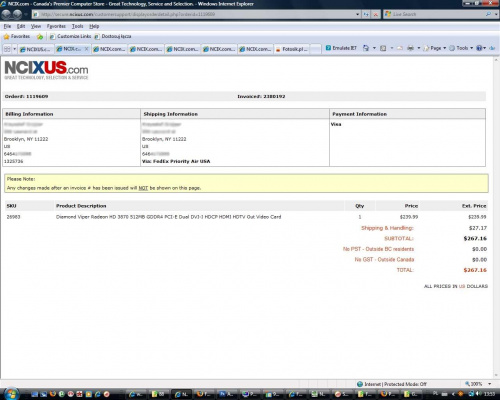Screen dimensions: 500x400
Task: Open the Edit menu
Action: point(21,26)
